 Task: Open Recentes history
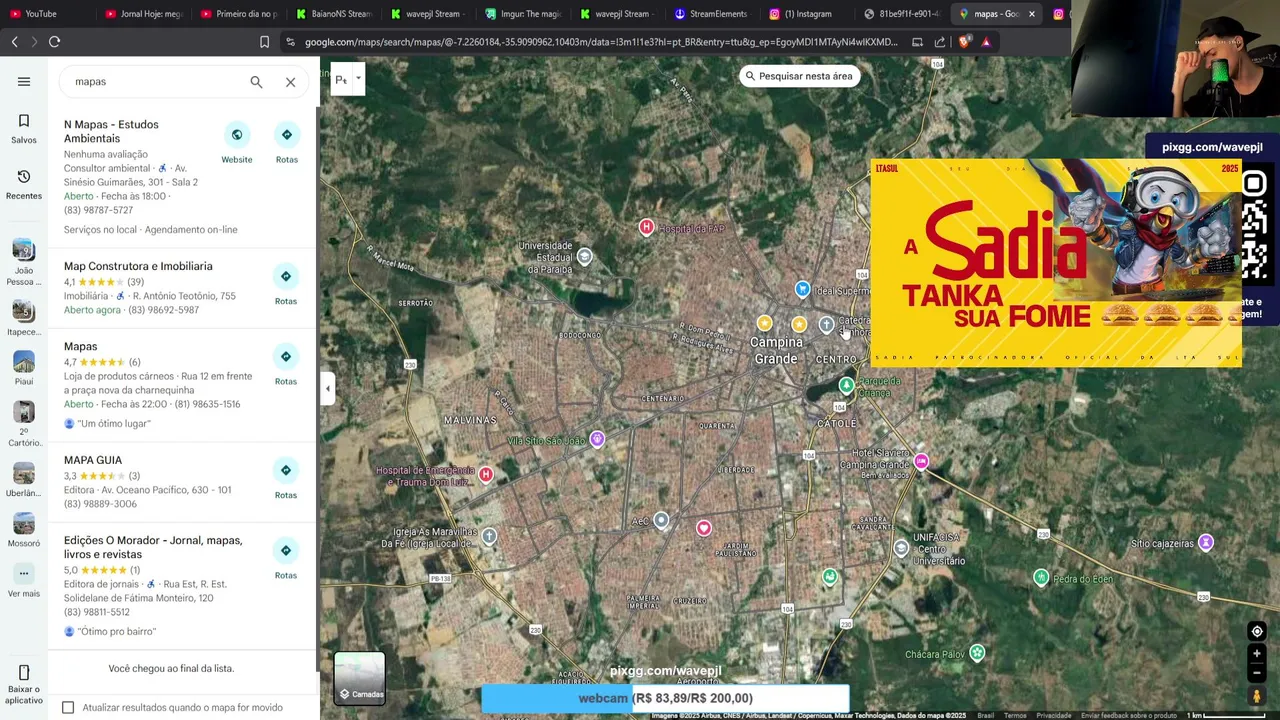tap(24, 184)
